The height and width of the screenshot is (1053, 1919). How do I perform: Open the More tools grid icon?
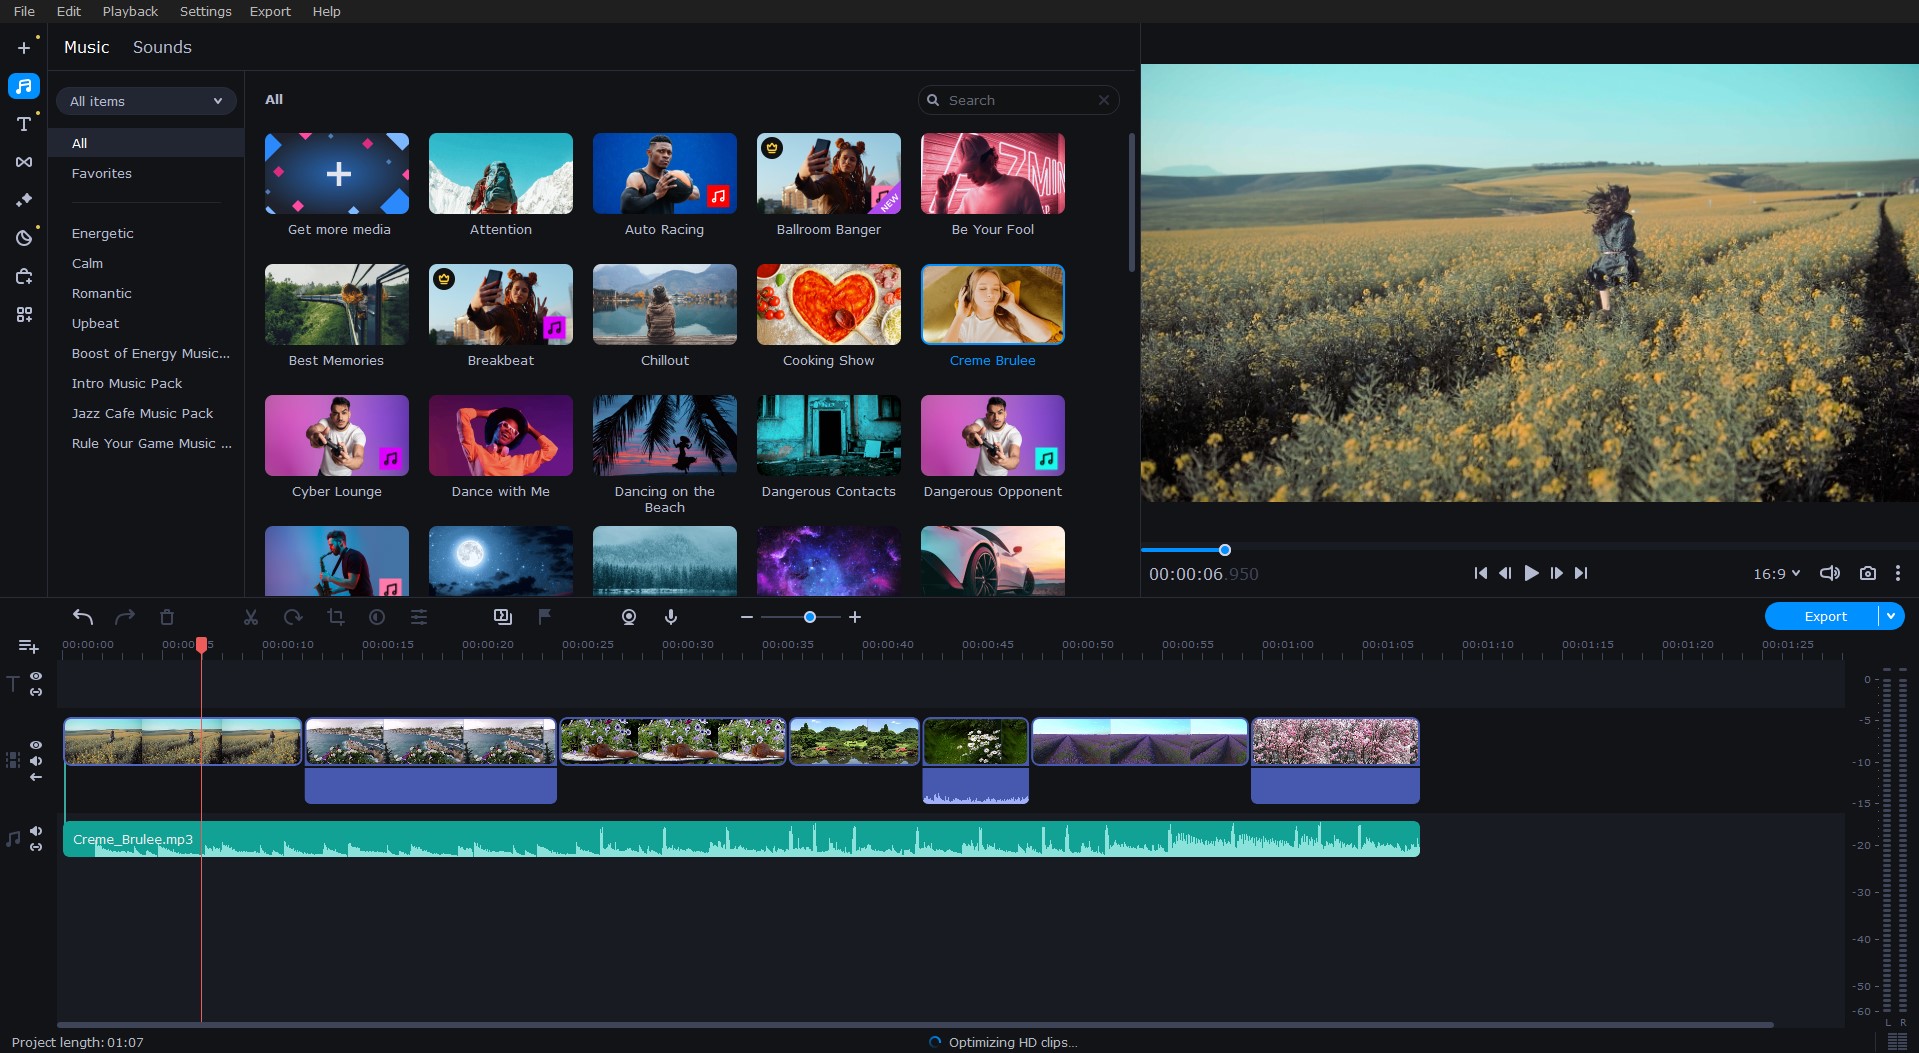pyautogui.click(x=24, y=314)
